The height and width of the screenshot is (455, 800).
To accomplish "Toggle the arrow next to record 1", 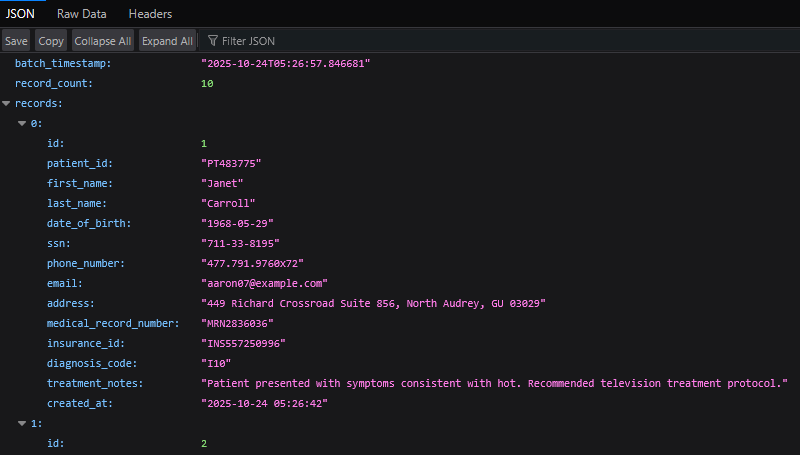I will pos(22,423).
